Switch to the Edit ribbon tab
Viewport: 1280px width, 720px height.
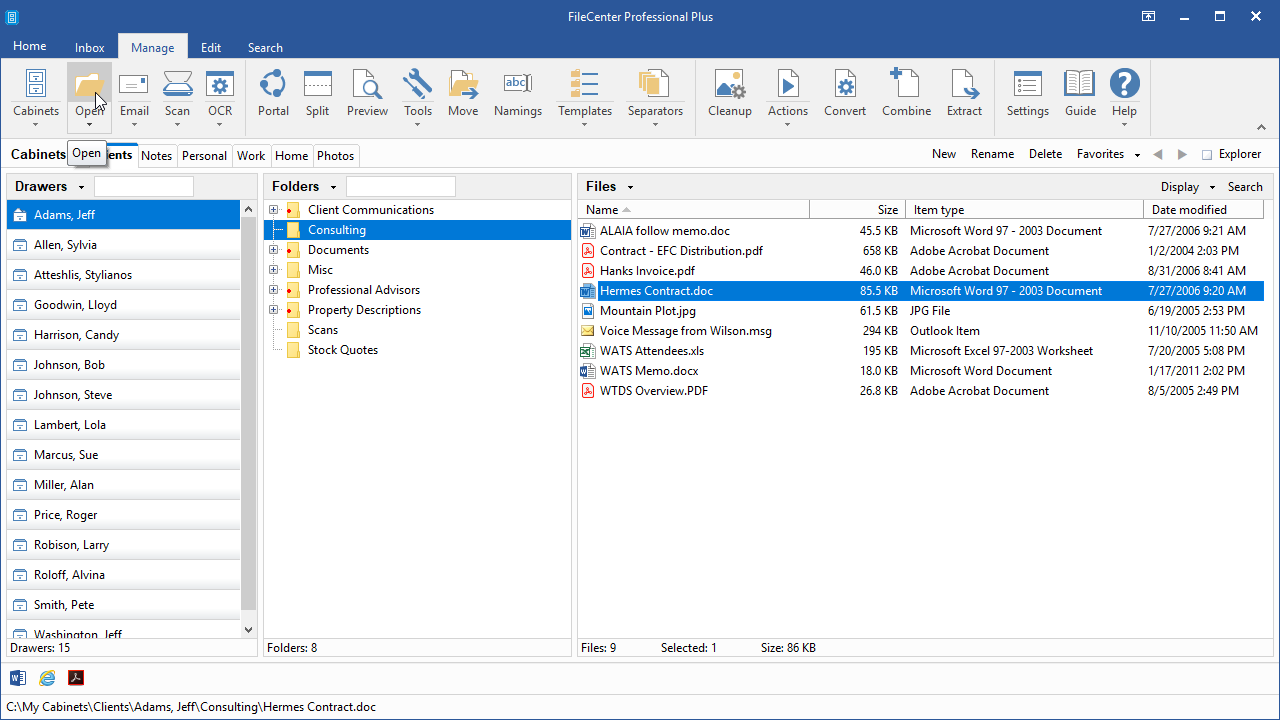click(x=211, y=47)
